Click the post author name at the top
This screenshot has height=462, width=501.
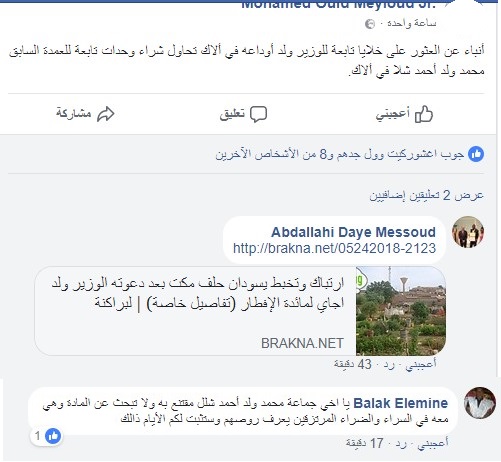point(338,5)
